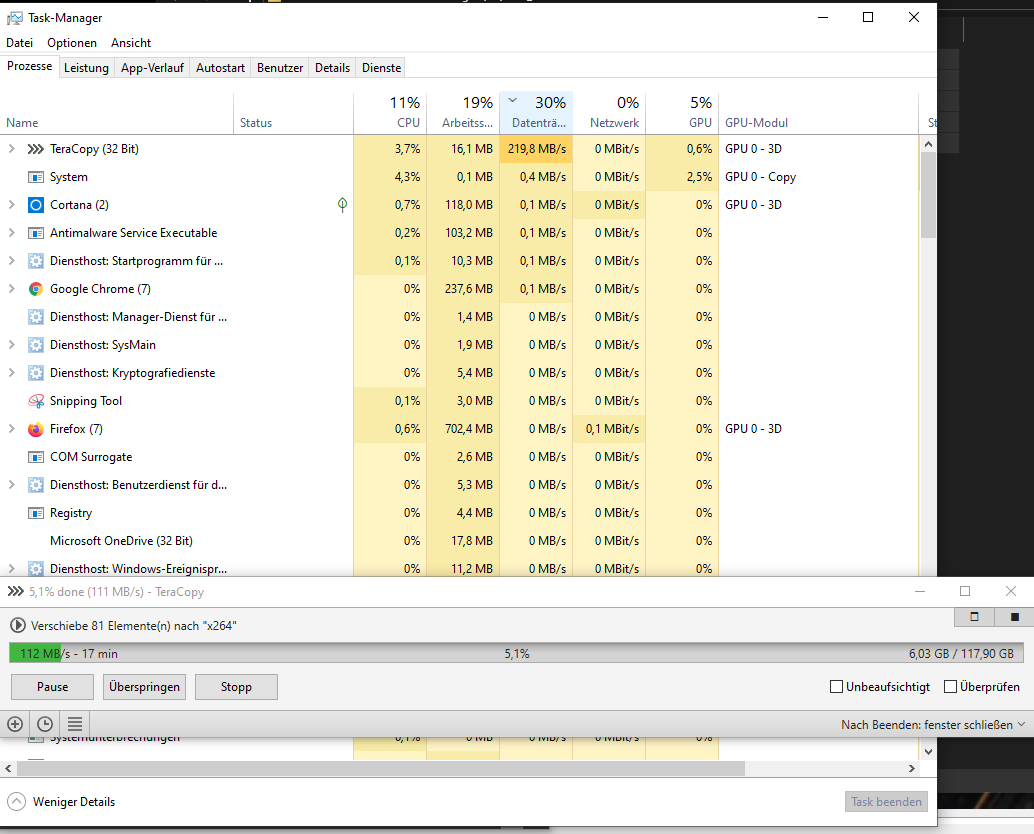Open the Optionen menu
This screenshot has width=1034, height=834.
[x=72, y=43]
